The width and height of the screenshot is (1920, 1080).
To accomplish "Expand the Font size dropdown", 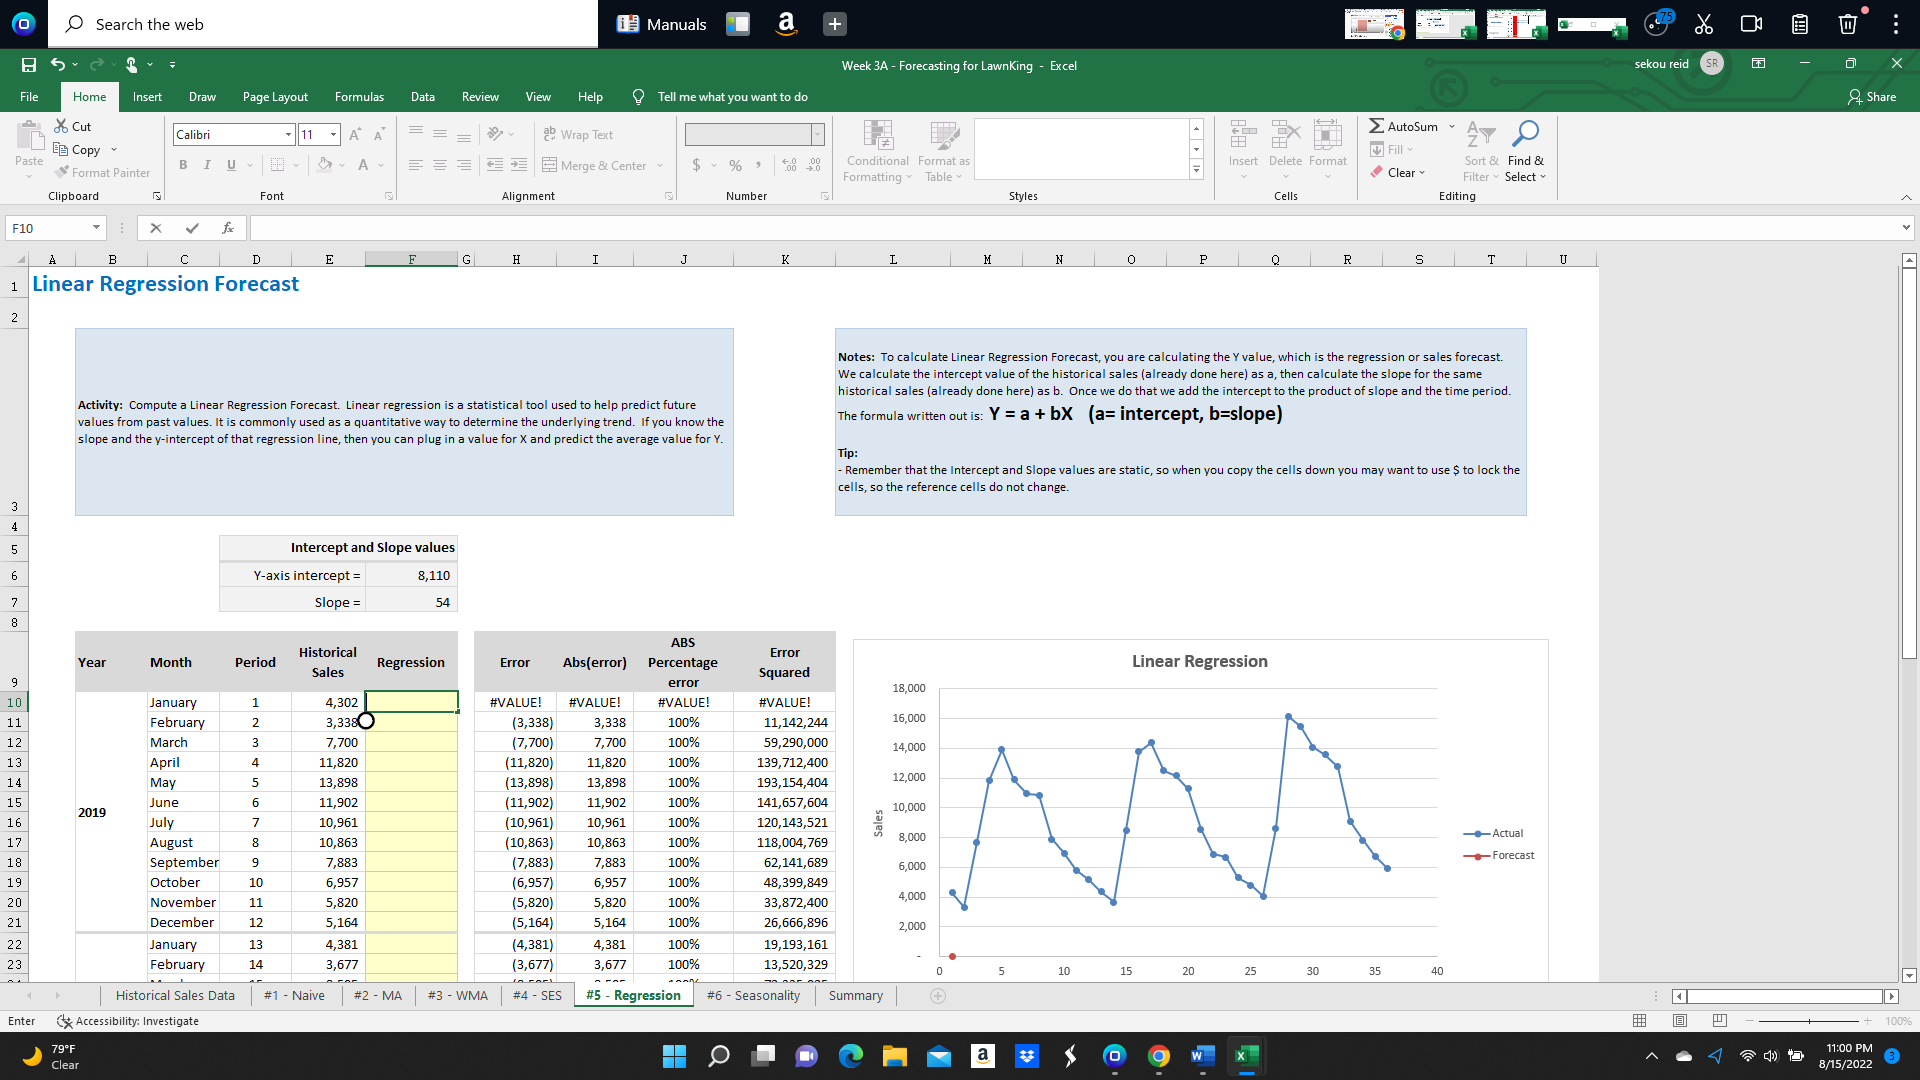I will pos(332,135).
